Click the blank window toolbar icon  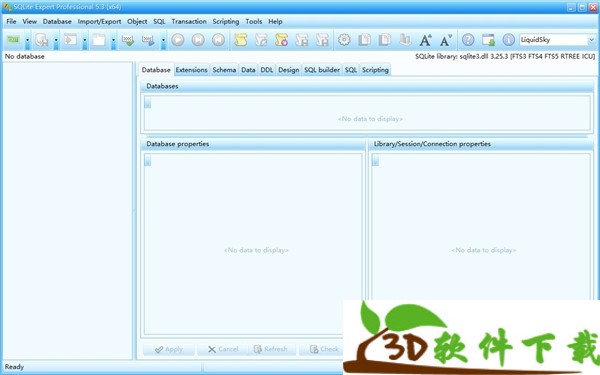[x=99, y=40]
